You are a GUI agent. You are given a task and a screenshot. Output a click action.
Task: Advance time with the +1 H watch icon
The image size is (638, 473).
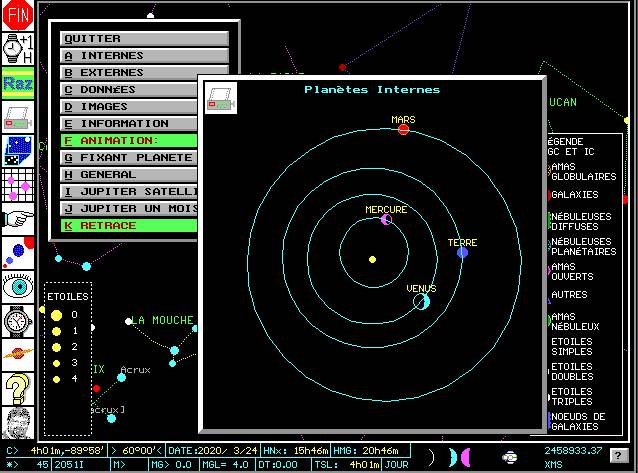tap(18, 49)
